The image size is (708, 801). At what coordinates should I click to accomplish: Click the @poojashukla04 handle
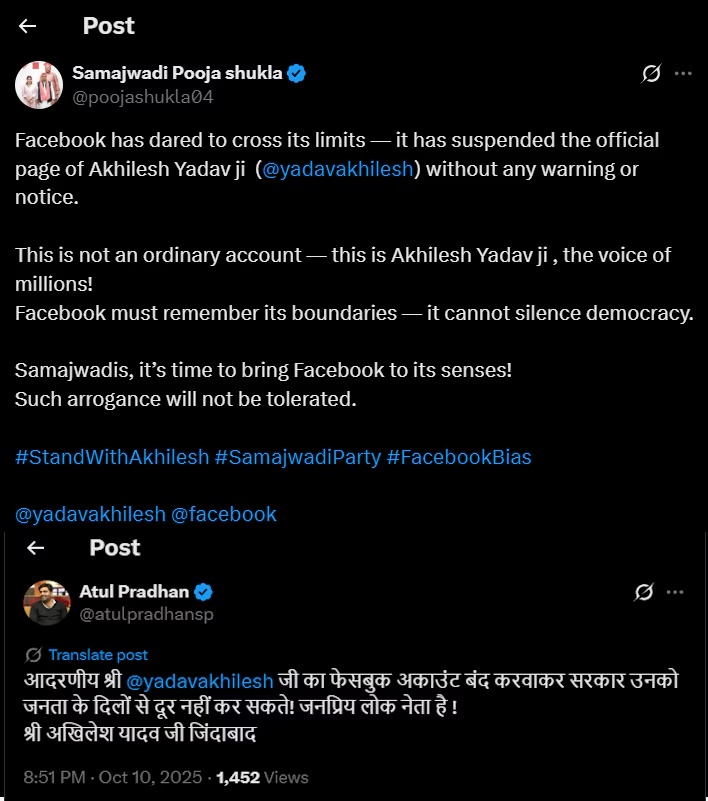click(143, 97)
